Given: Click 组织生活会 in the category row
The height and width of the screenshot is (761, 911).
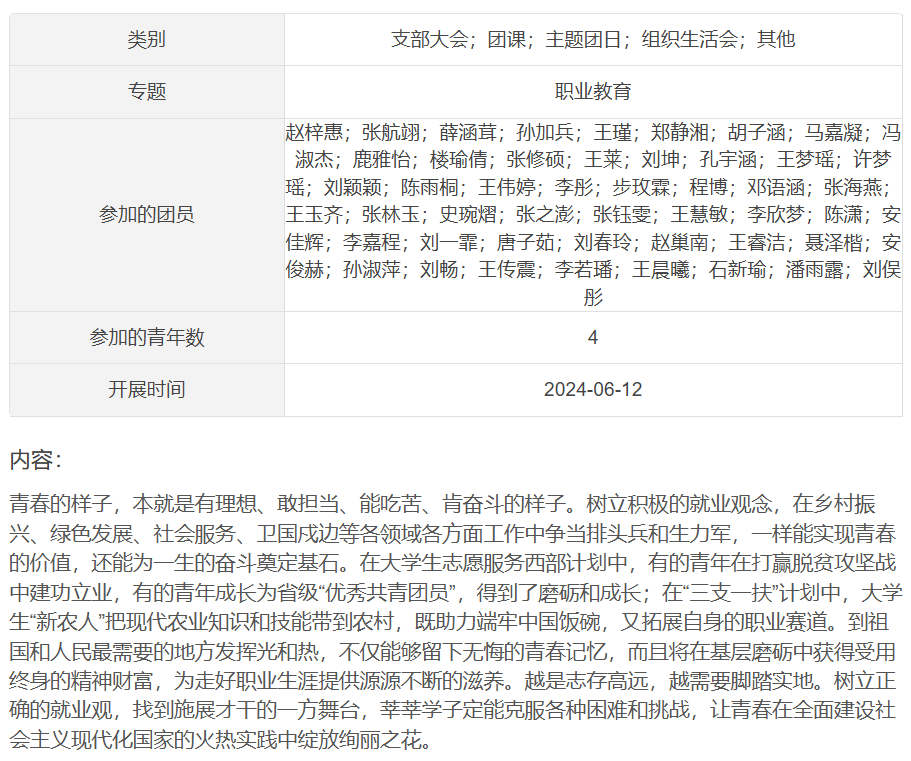Looking at the screenshot, I should coord(688,40).
